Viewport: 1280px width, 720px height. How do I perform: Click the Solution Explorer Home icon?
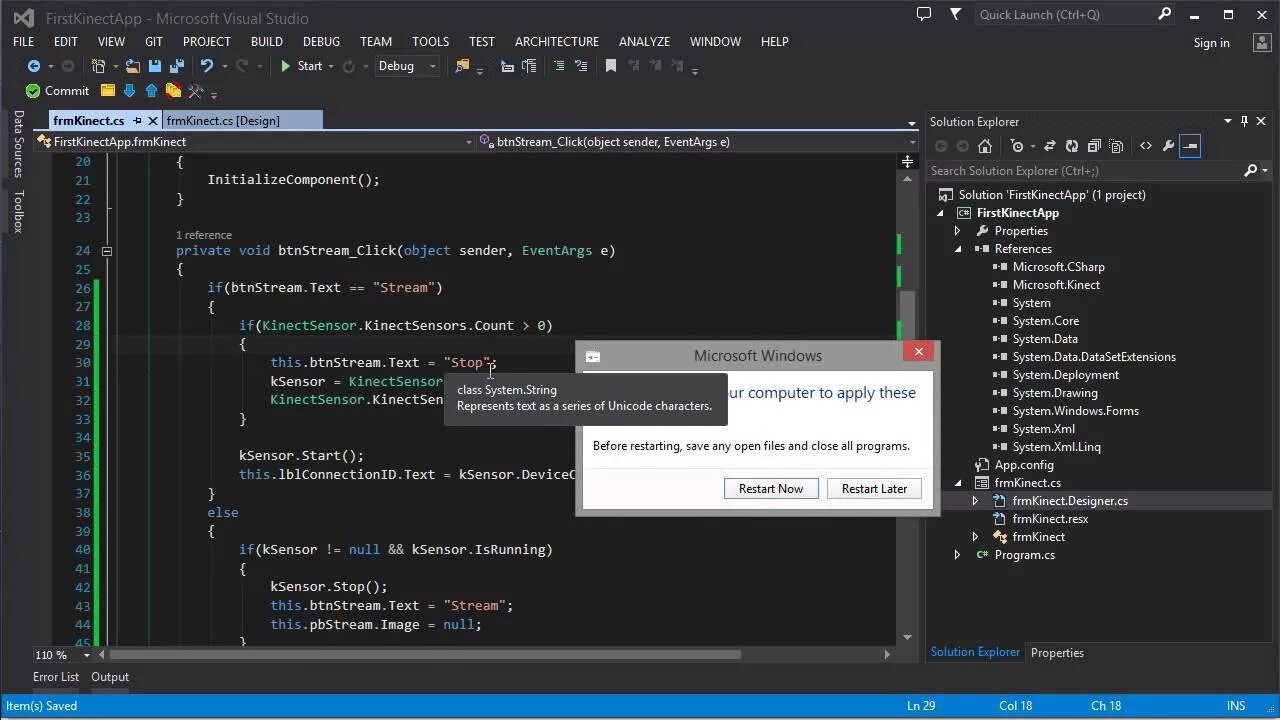pos(984,146)
